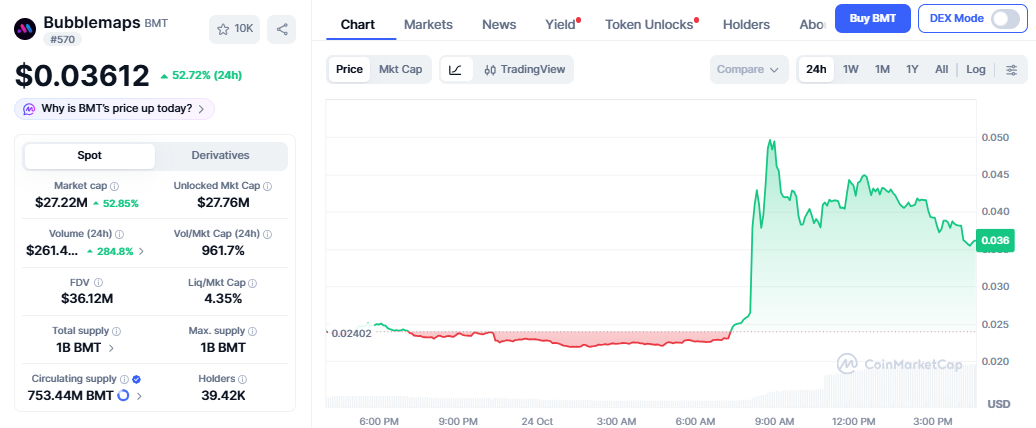Click the $27.76M unlocked market cap value

point(223,203)
